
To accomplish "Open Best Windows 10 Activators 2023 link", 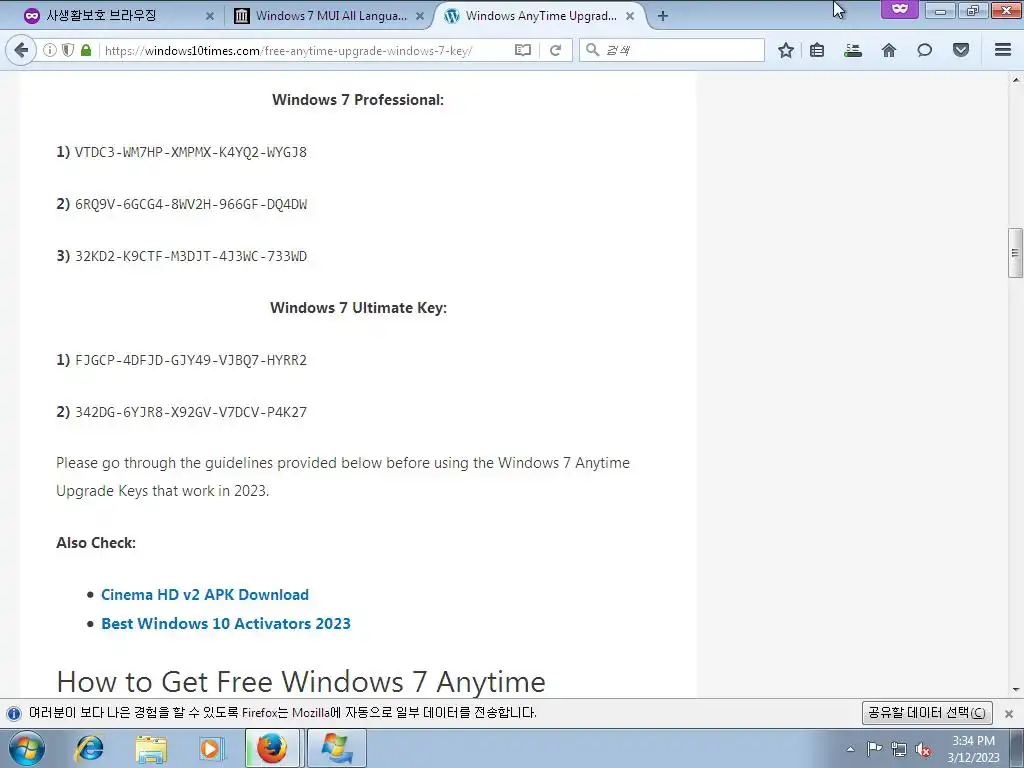I will point(226,624).
